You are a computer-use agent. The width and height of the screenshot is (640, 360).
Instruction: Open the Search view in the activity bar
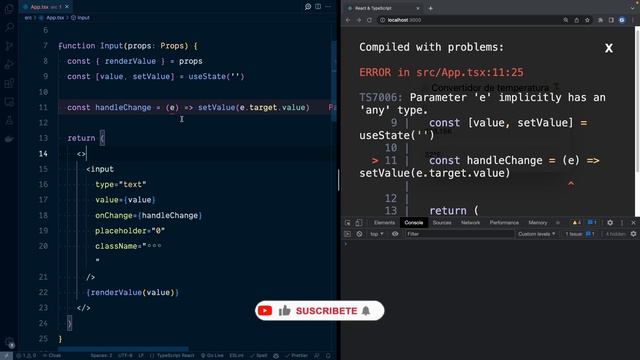[x=9, y=27]
